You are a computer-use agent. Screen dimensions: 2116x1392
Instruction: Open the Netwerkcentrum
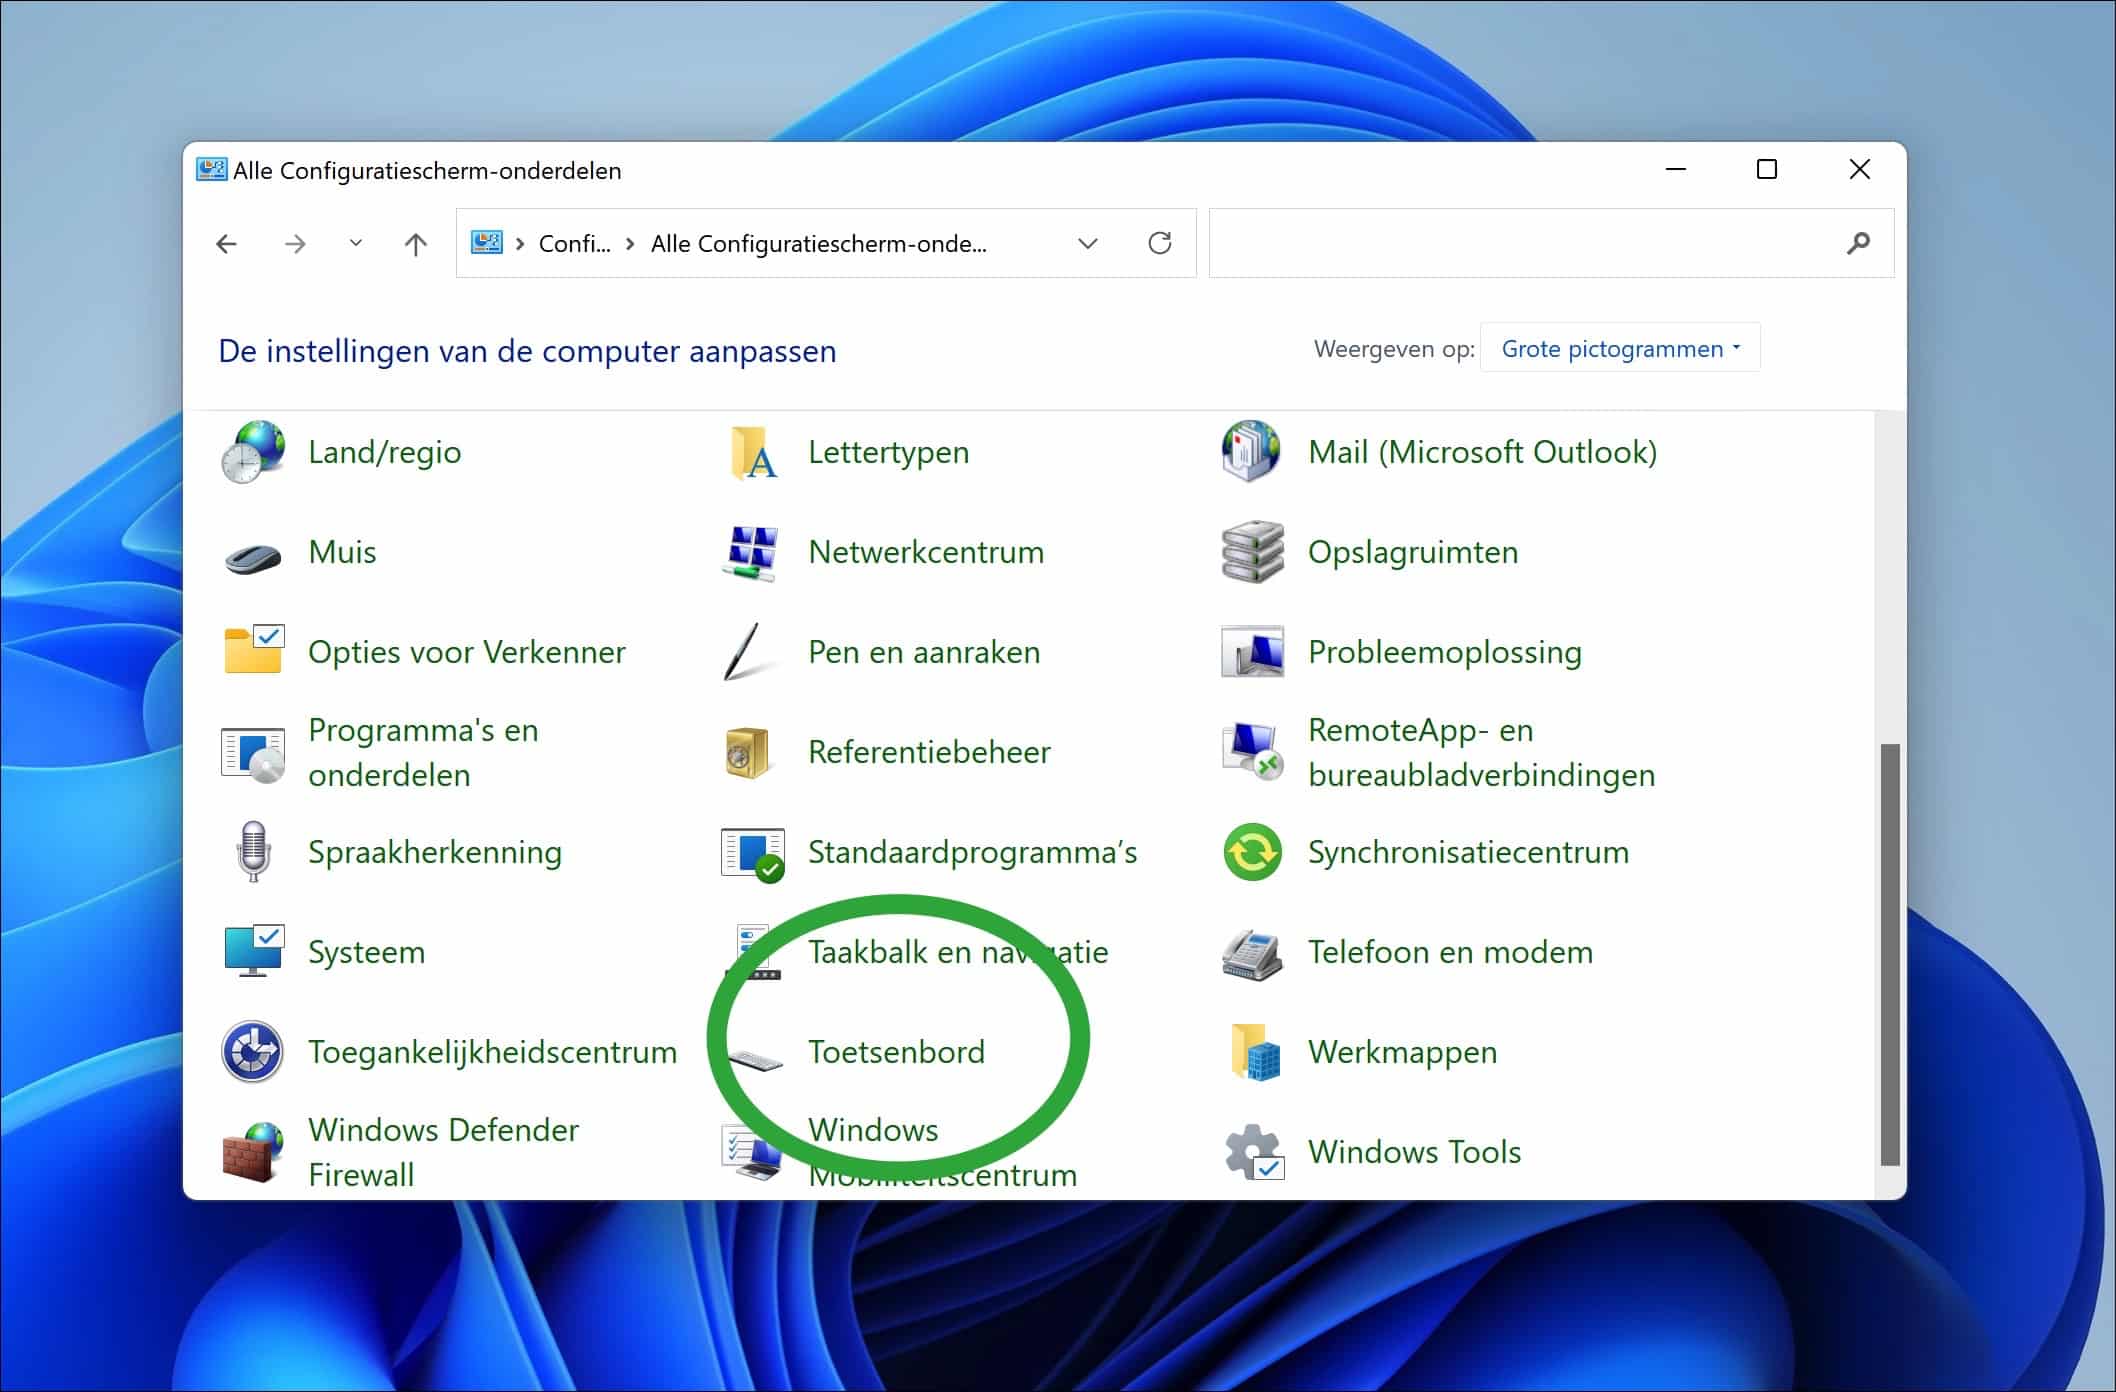point(925,551)
